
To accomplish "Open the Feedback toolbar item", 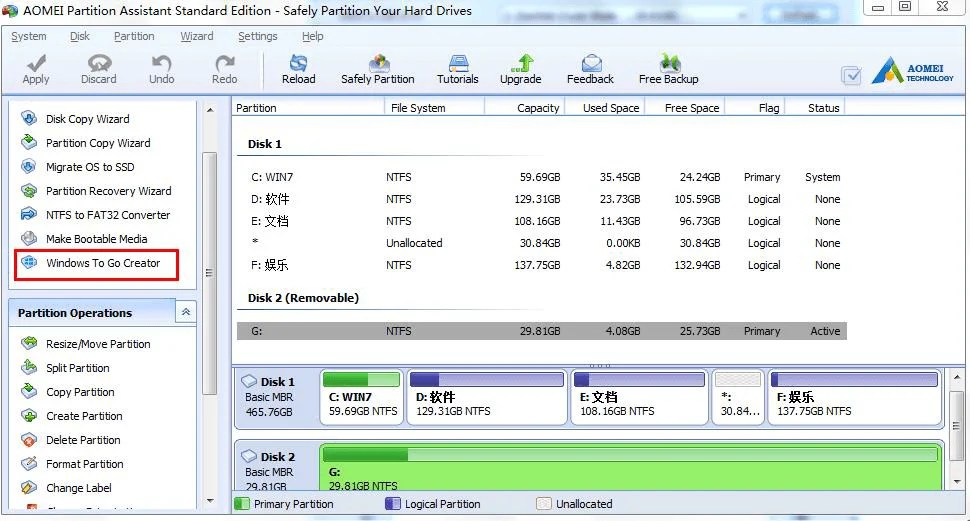I will (591, 69).
